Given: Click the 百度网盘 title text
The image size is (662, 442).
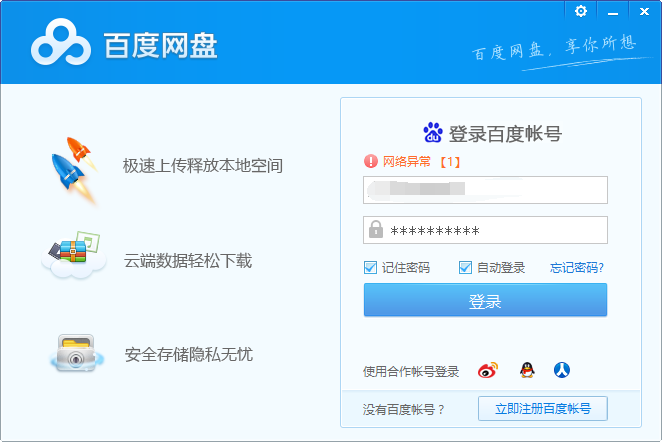Looking at the screenshot, I should (x=160, y=45).
